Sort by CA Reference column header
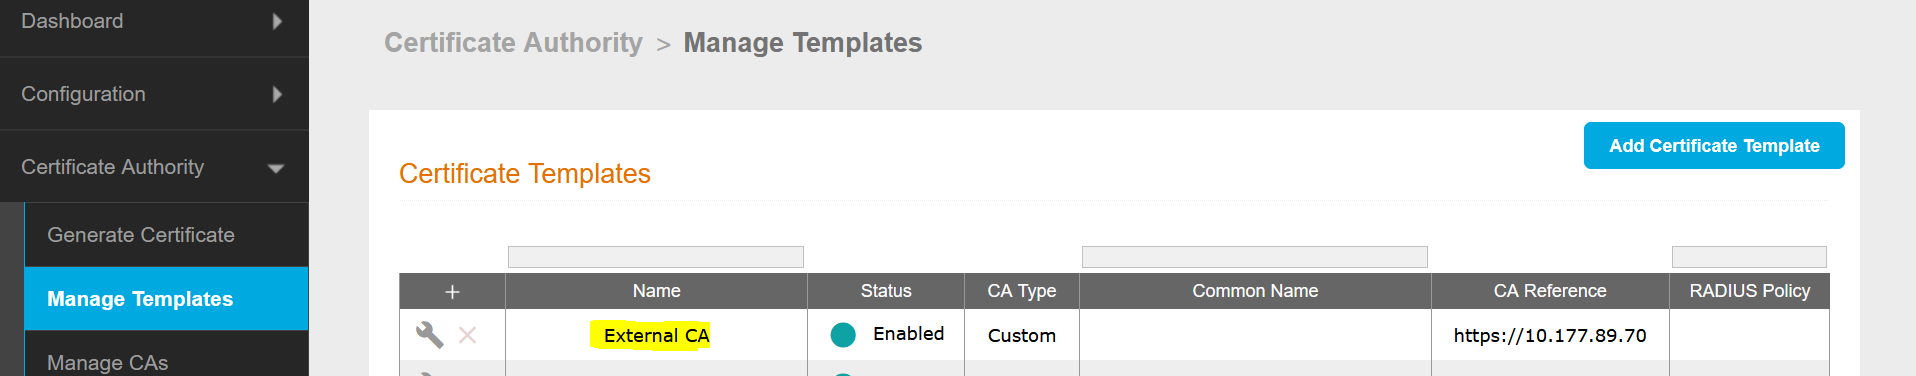Image resolution: width=1916 pixels, height=376 pixels. (x=1550, y=291)
